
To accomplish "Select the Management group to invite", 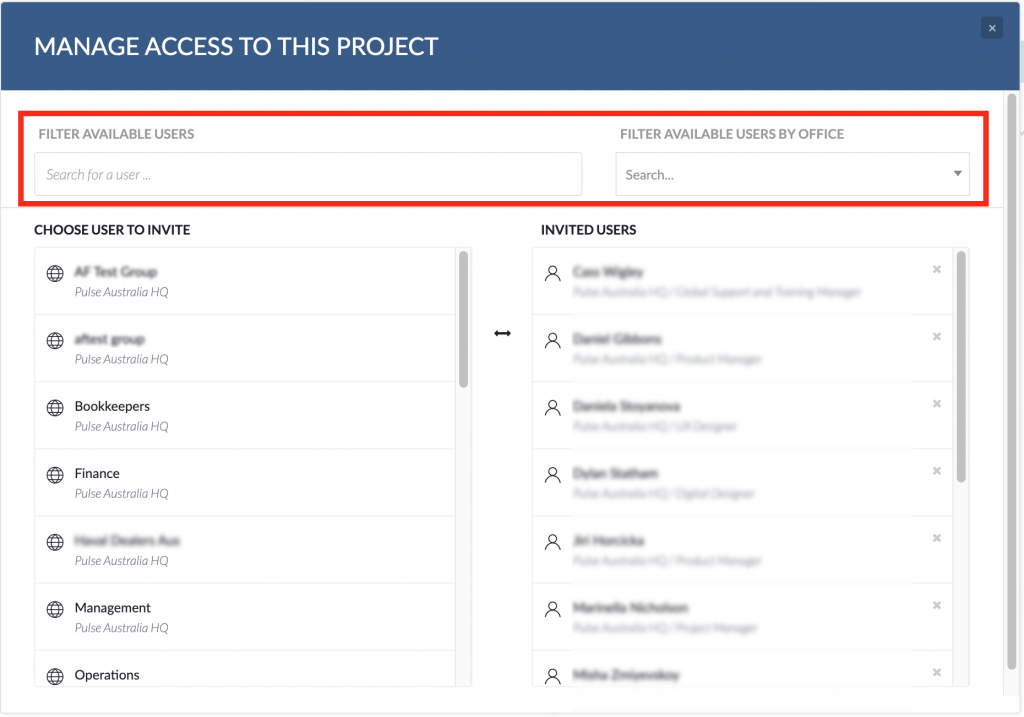I will (x=245, y=617).
